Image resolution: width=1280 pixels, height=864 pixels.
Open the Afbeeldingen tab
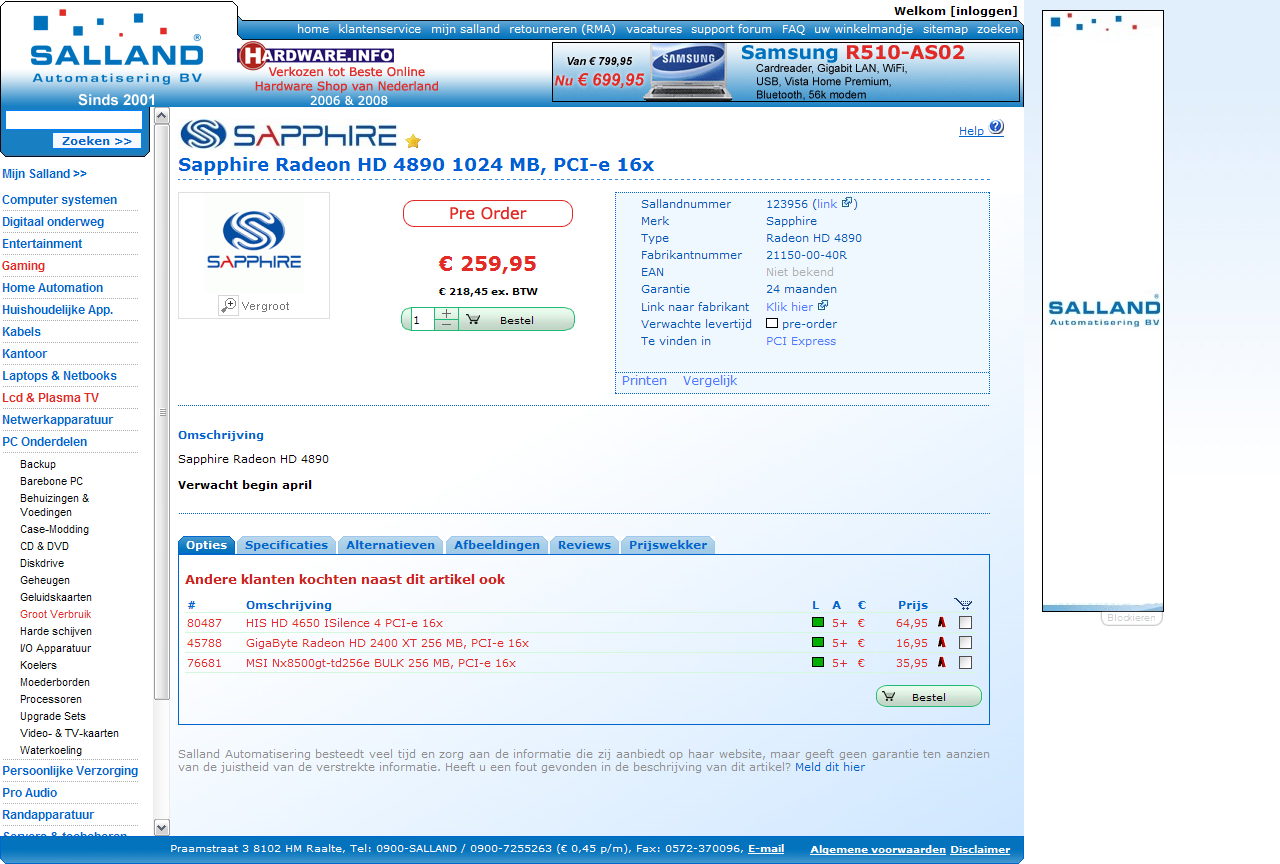coord(496,545)
